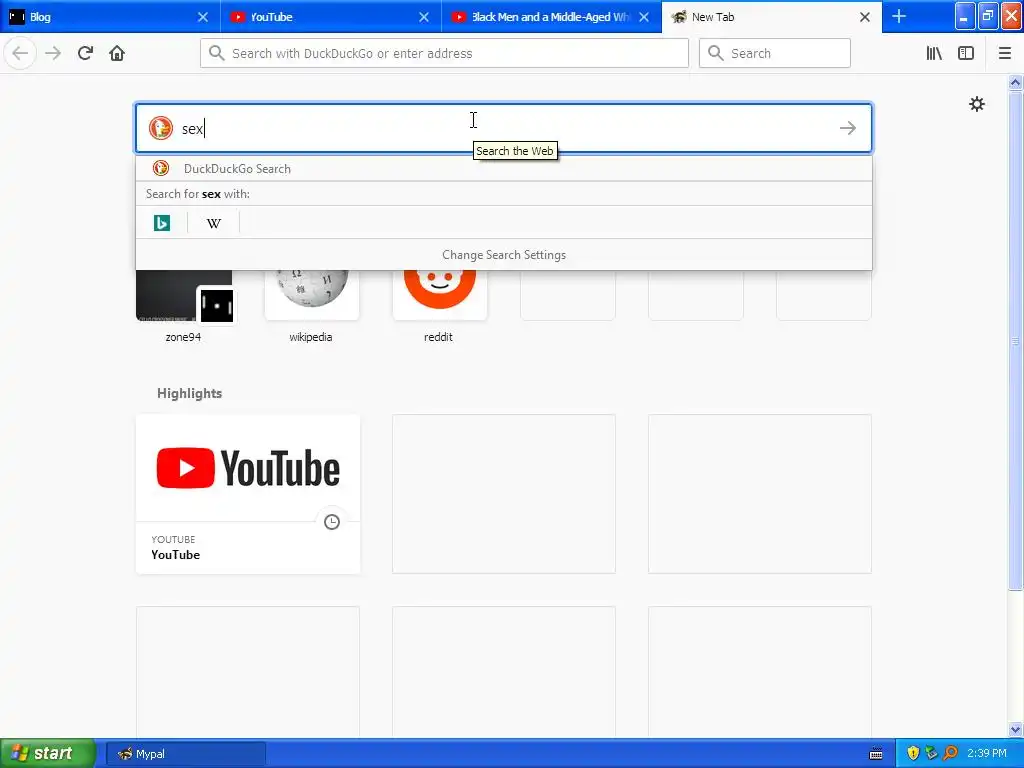
Task: Open the YouTube highlight card
Action: (x=248, y=494)
